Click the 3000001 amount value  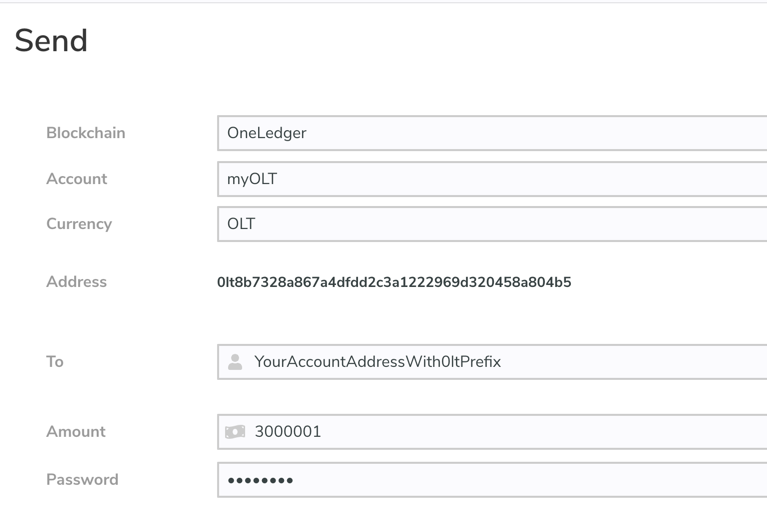pos(288,432)
